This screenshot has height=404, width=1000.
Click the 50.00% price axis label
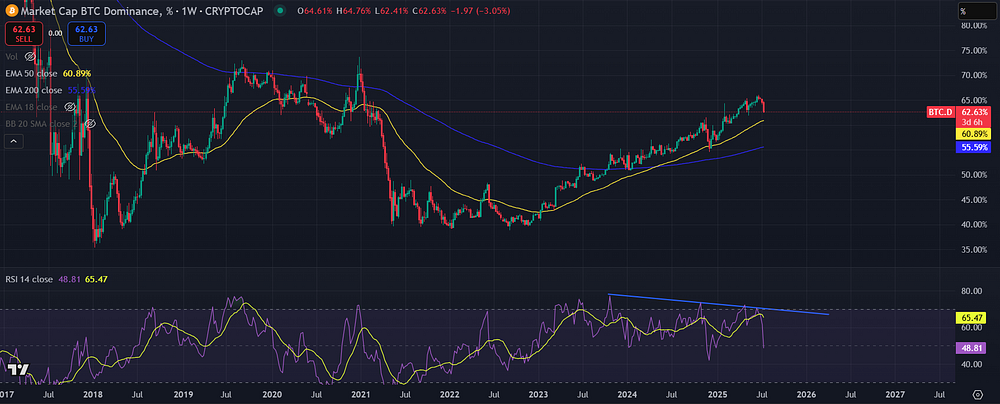974,175
